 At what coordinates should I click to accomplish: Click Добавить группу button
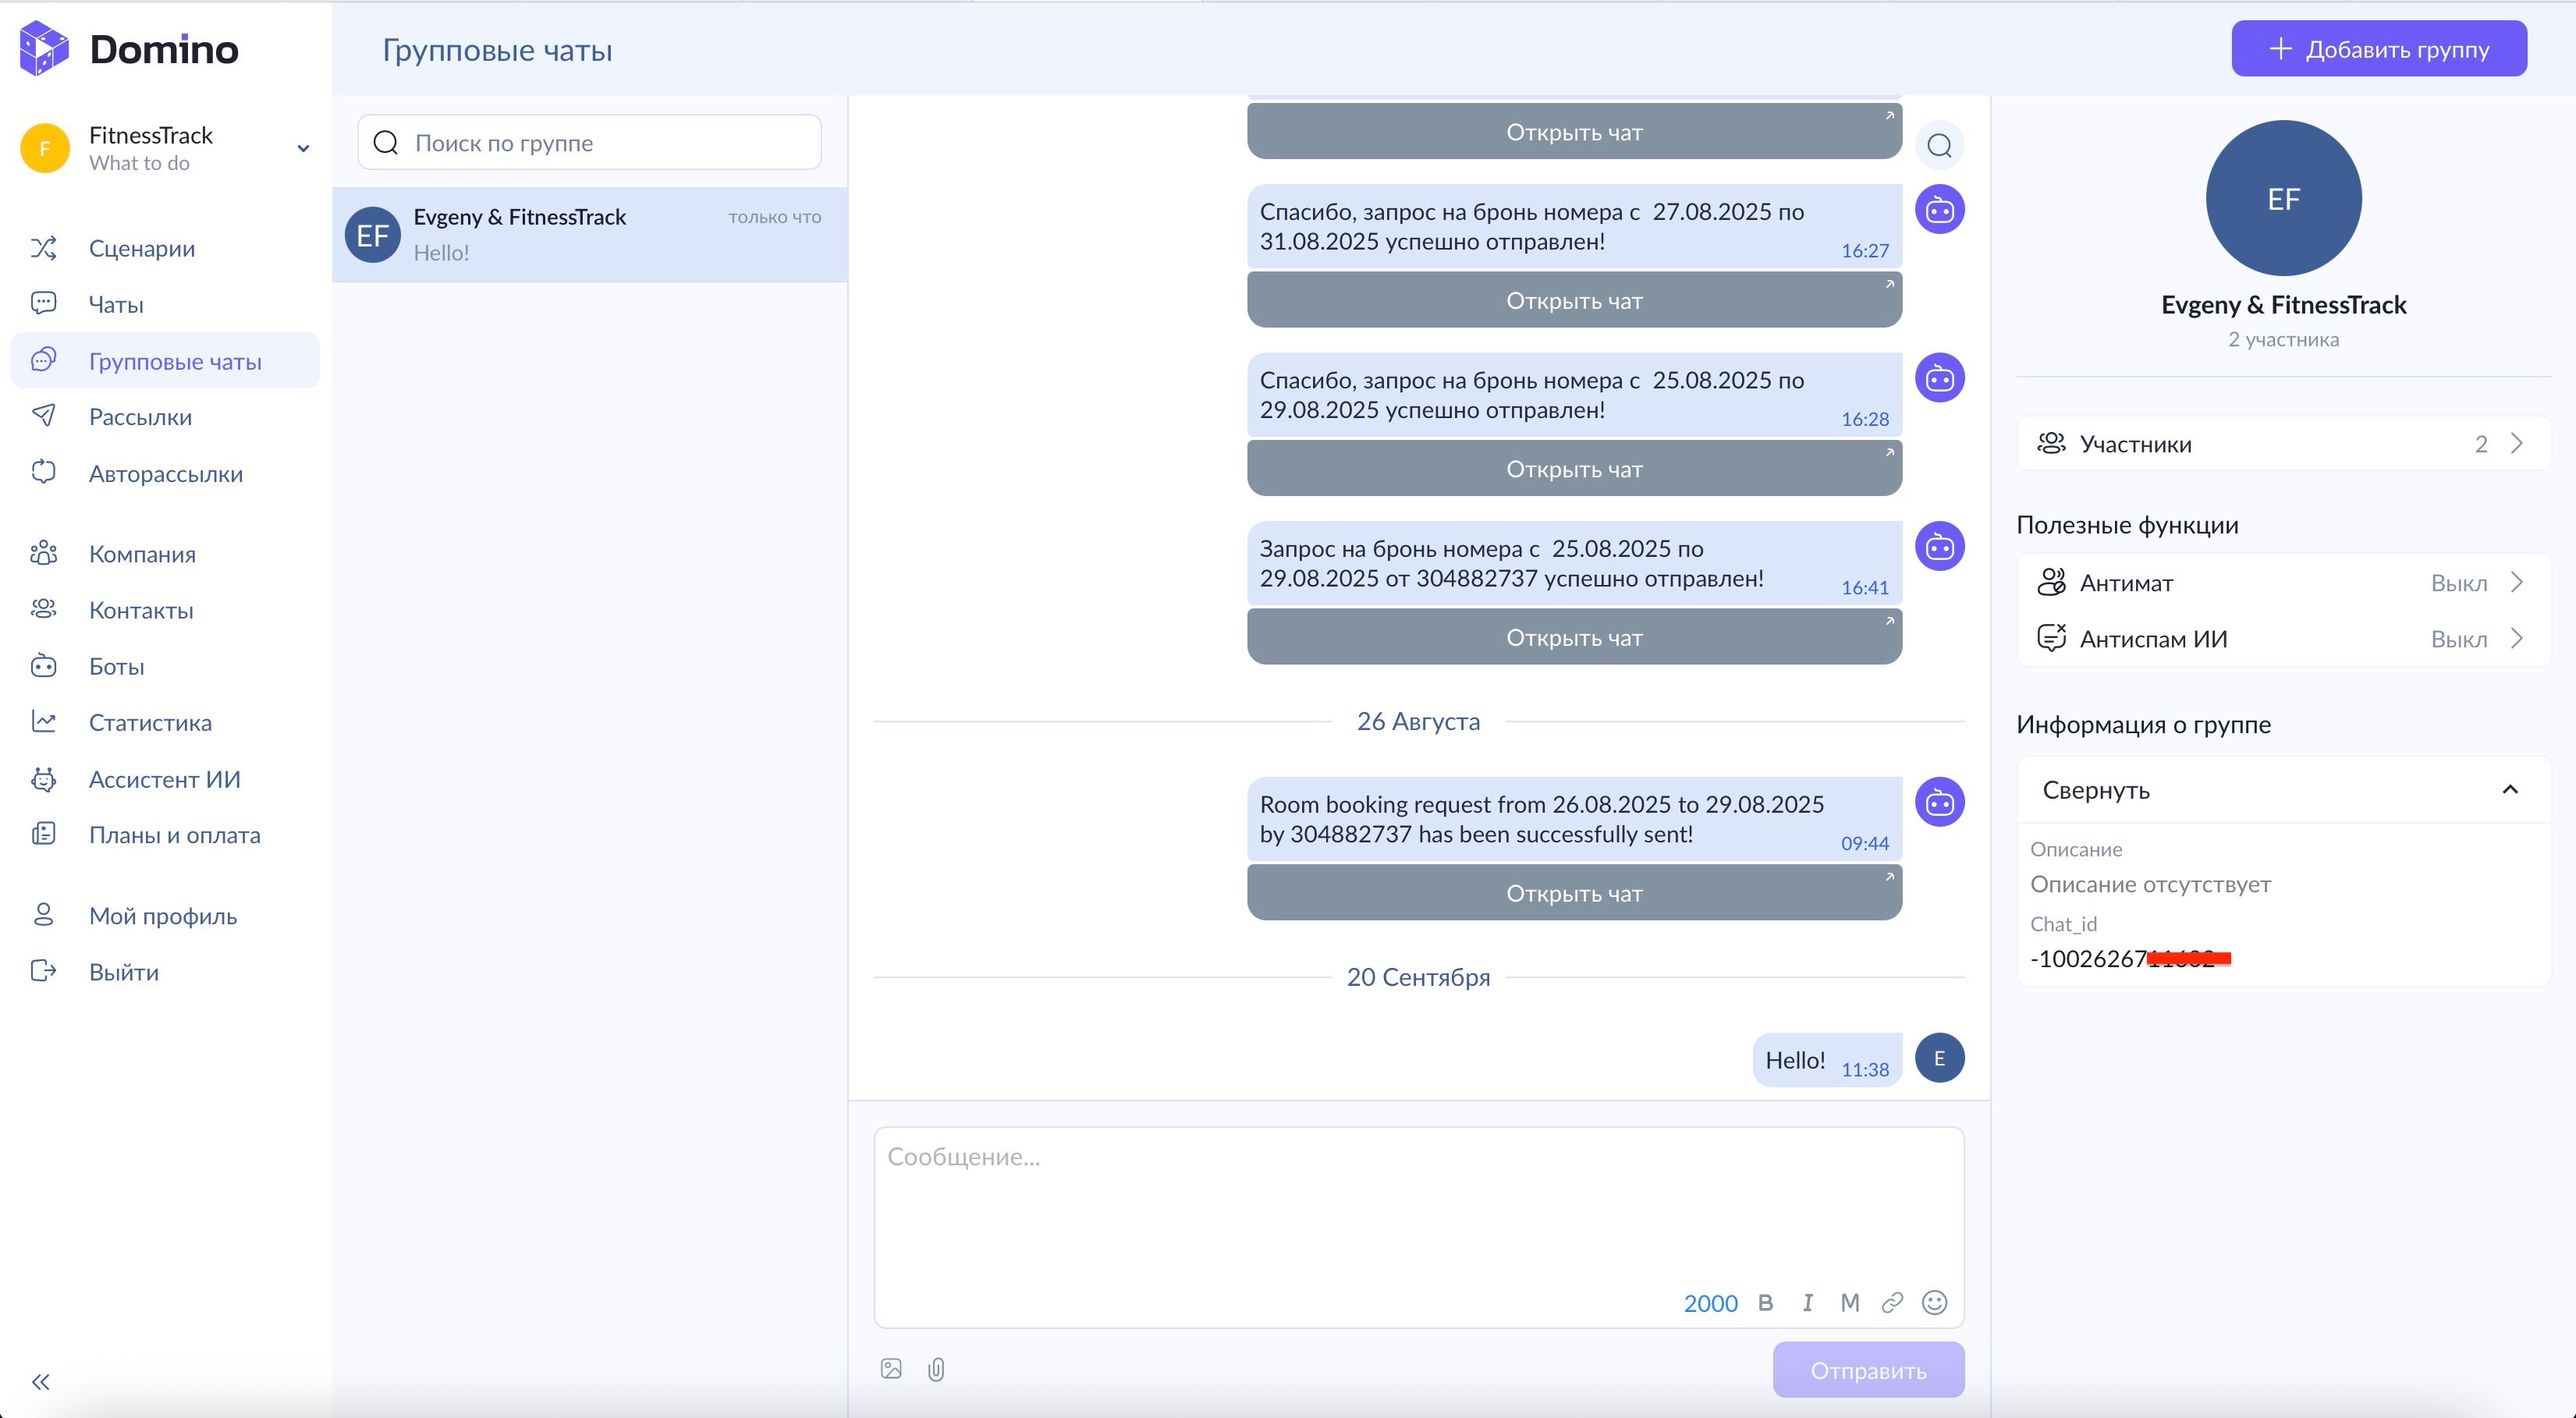click(x=2379, y=49)
